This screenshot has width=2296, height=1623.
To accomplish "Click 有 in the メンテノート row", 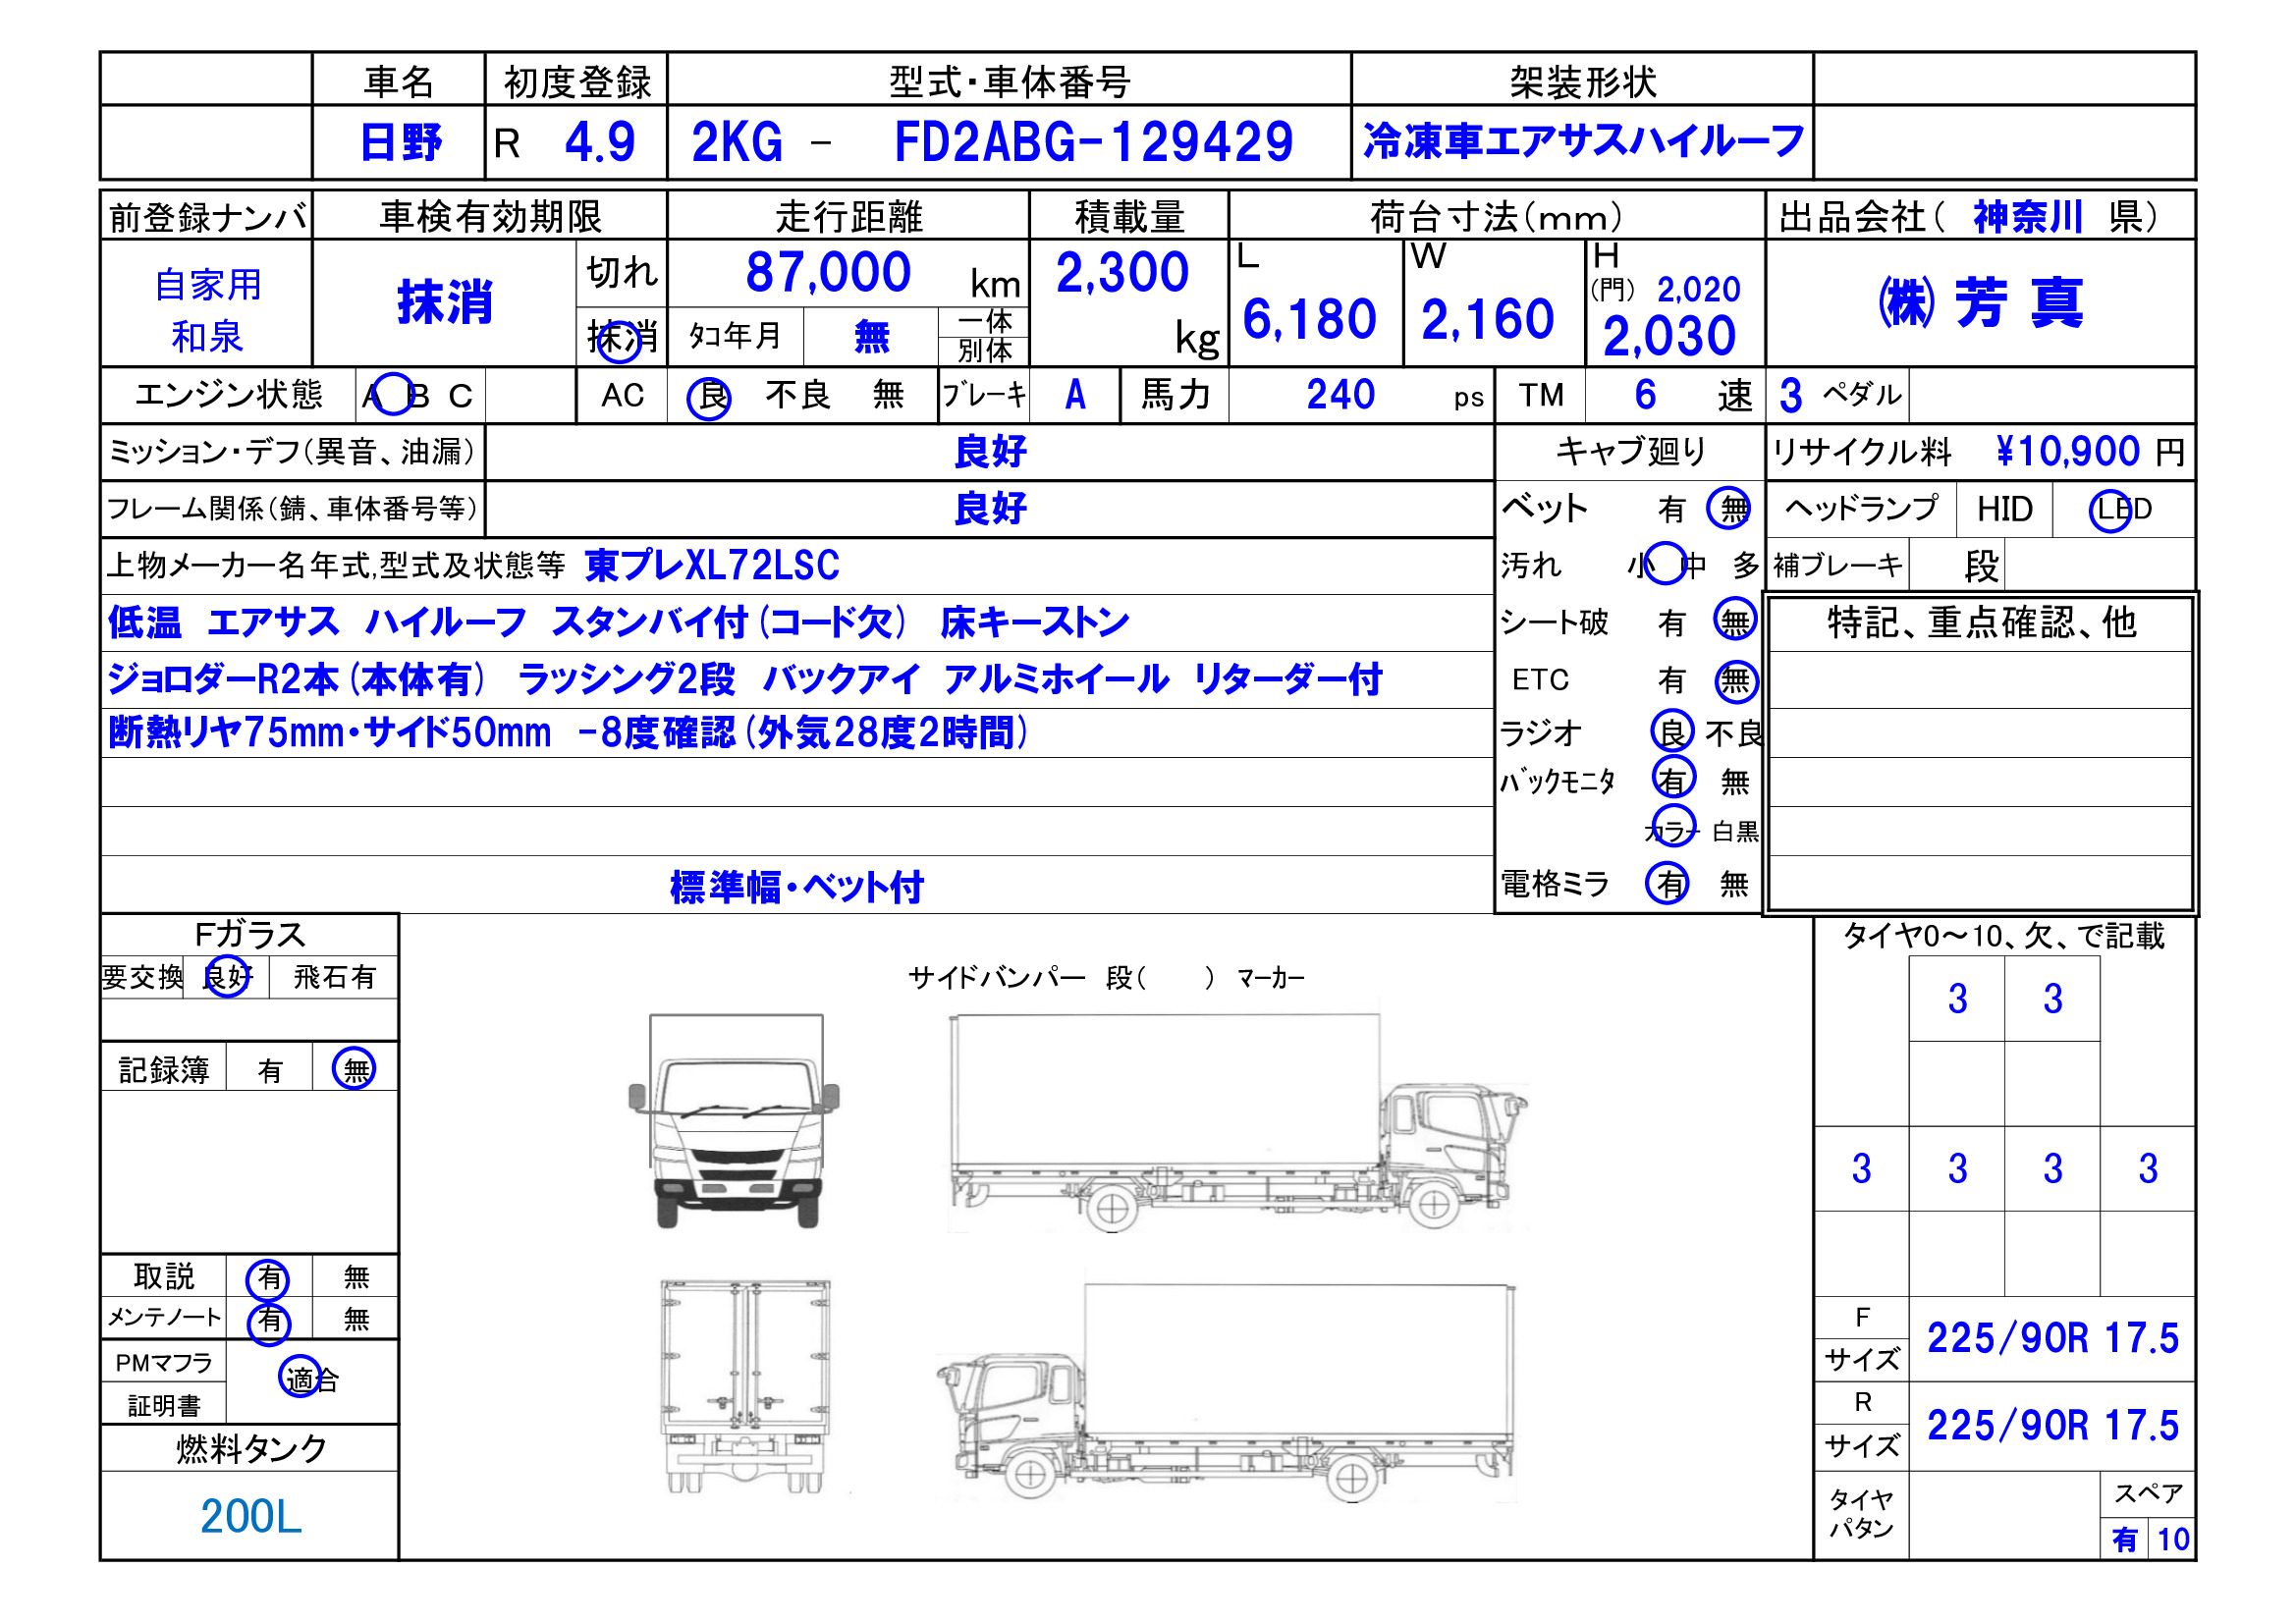I will (x=269, y=1321).
